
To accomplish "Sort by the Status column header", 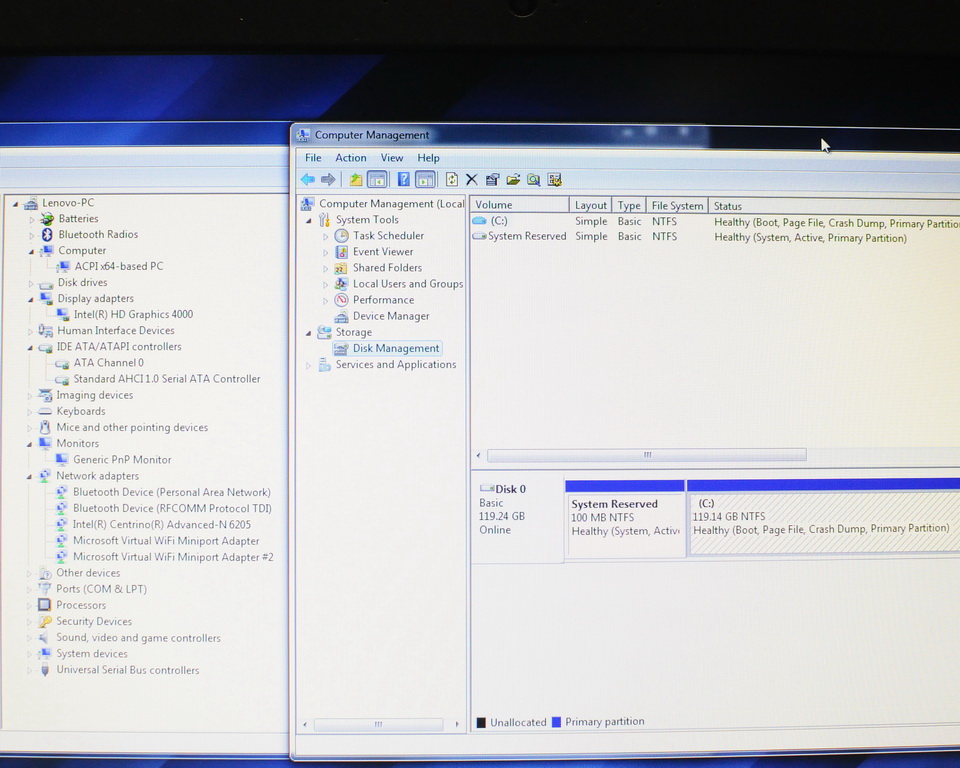I will (x=834, y=206).
